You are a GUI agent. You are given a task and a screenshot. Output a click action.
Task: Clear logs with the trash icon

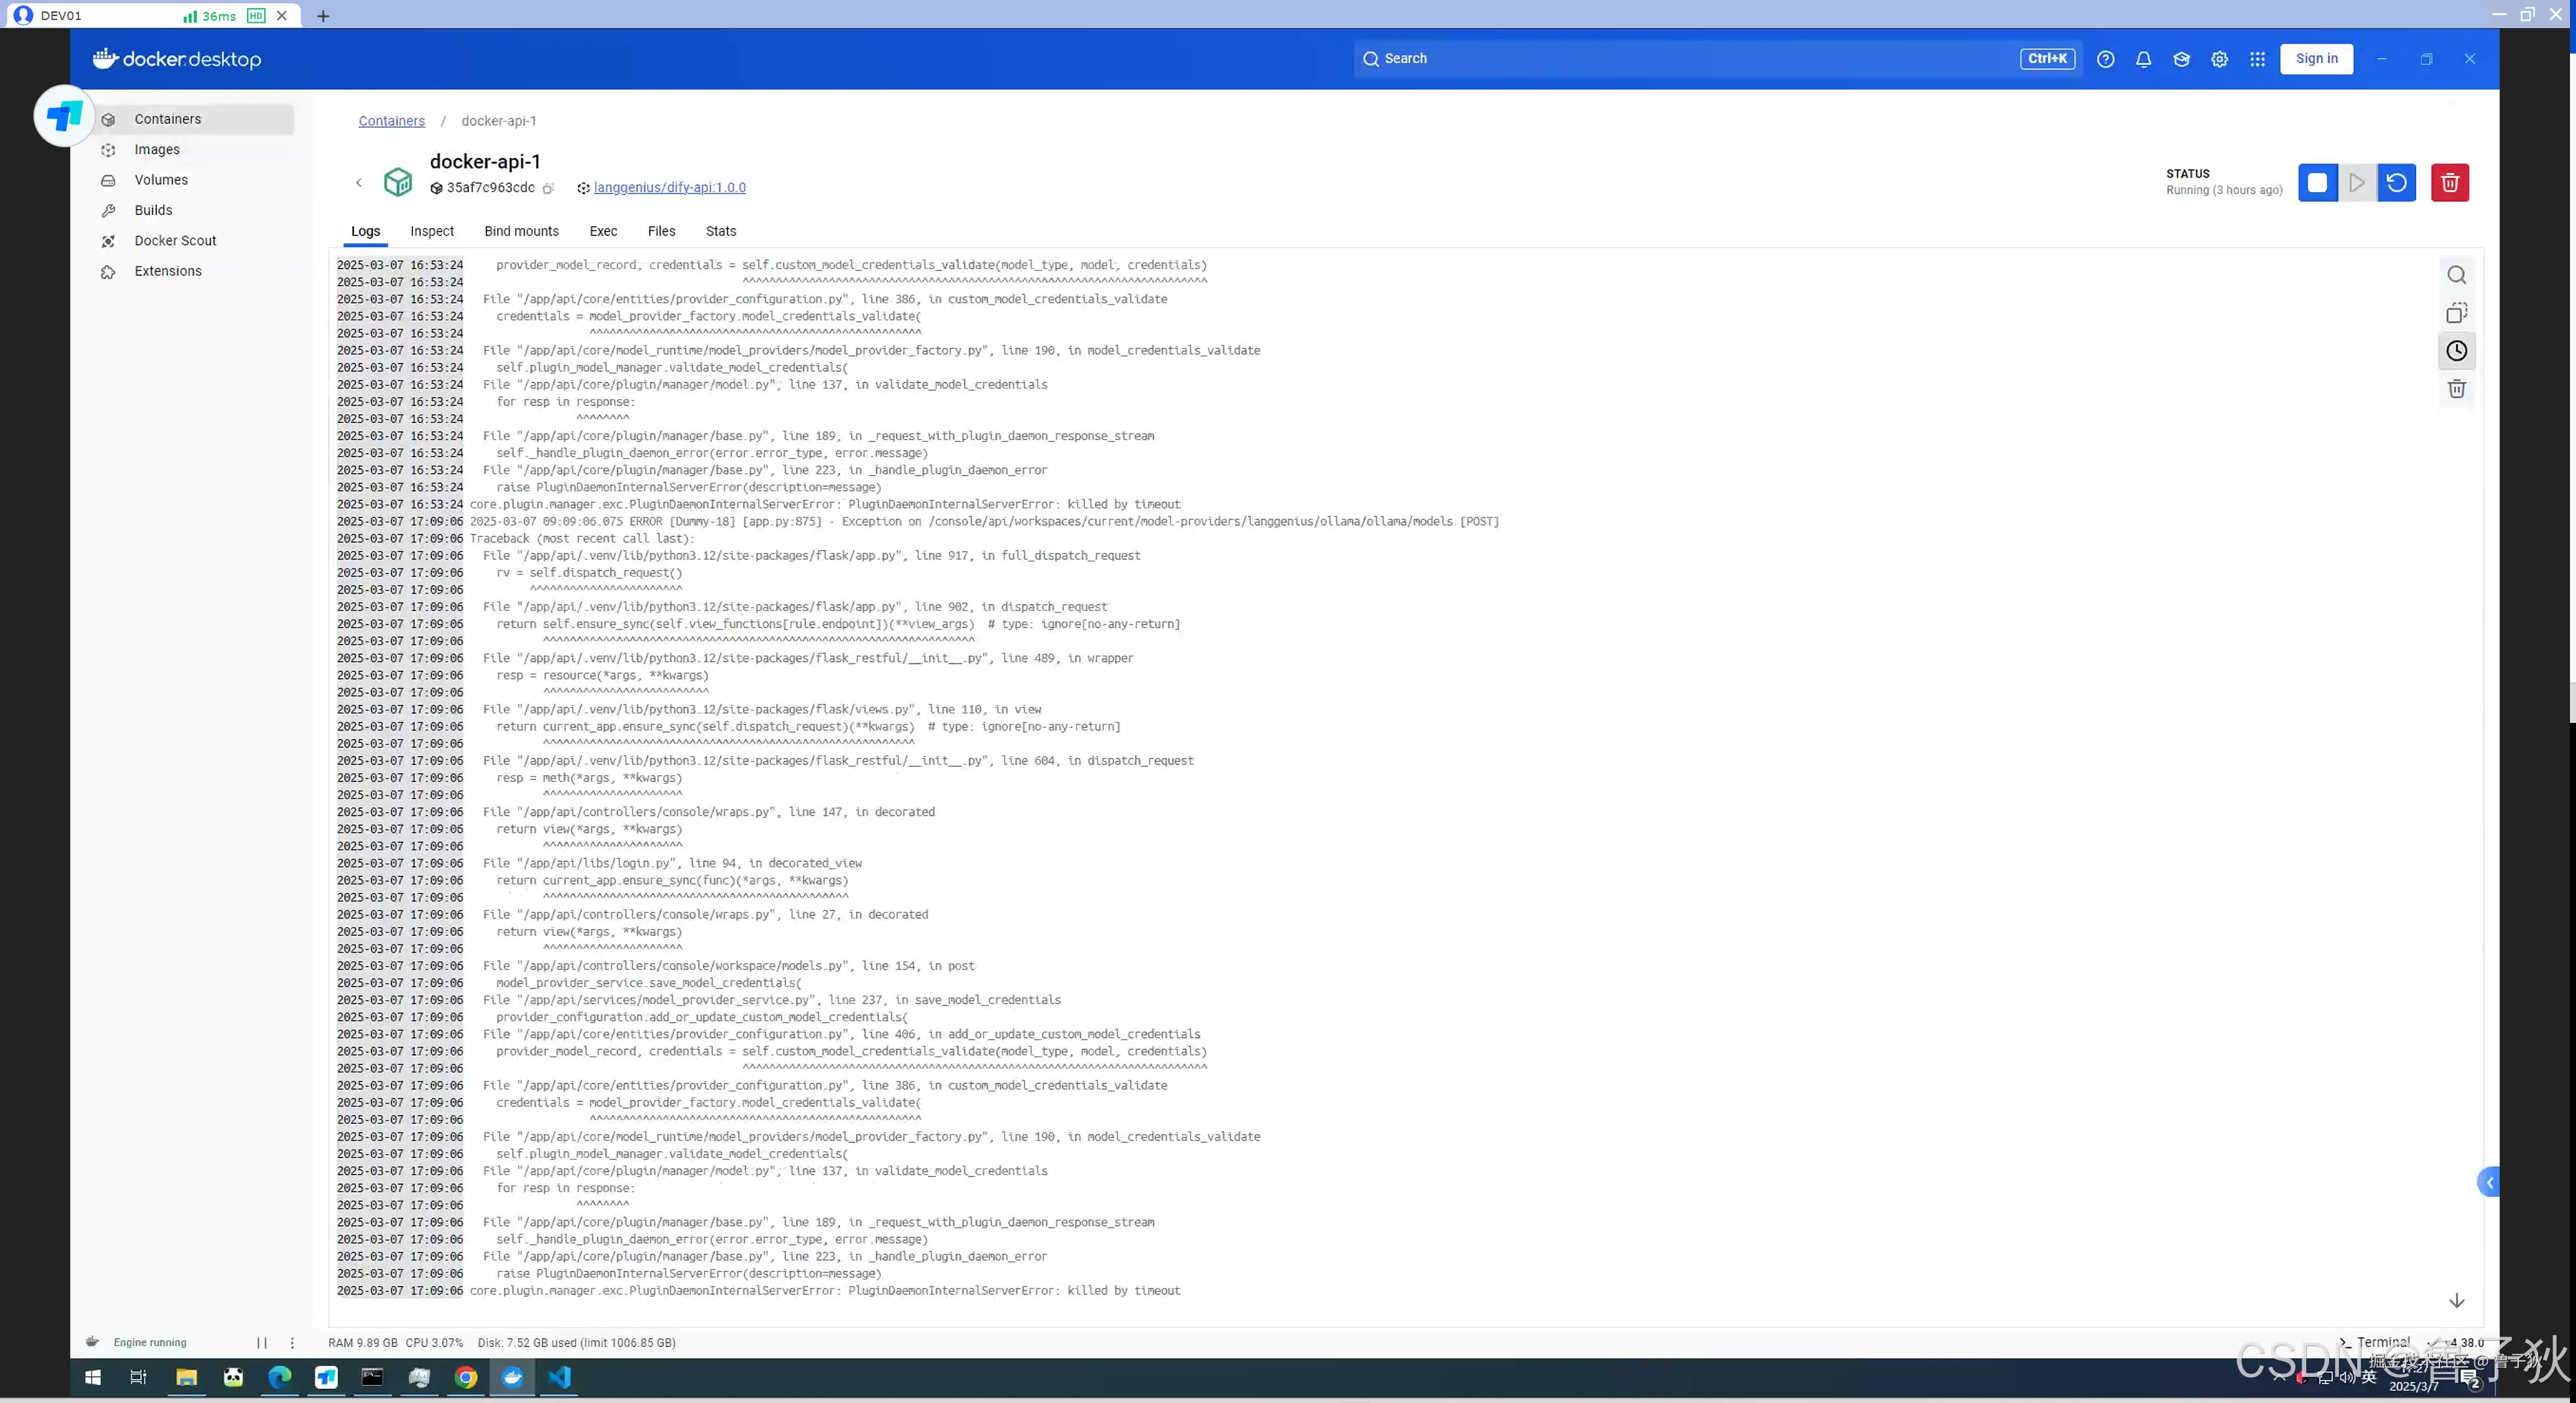2456,389
